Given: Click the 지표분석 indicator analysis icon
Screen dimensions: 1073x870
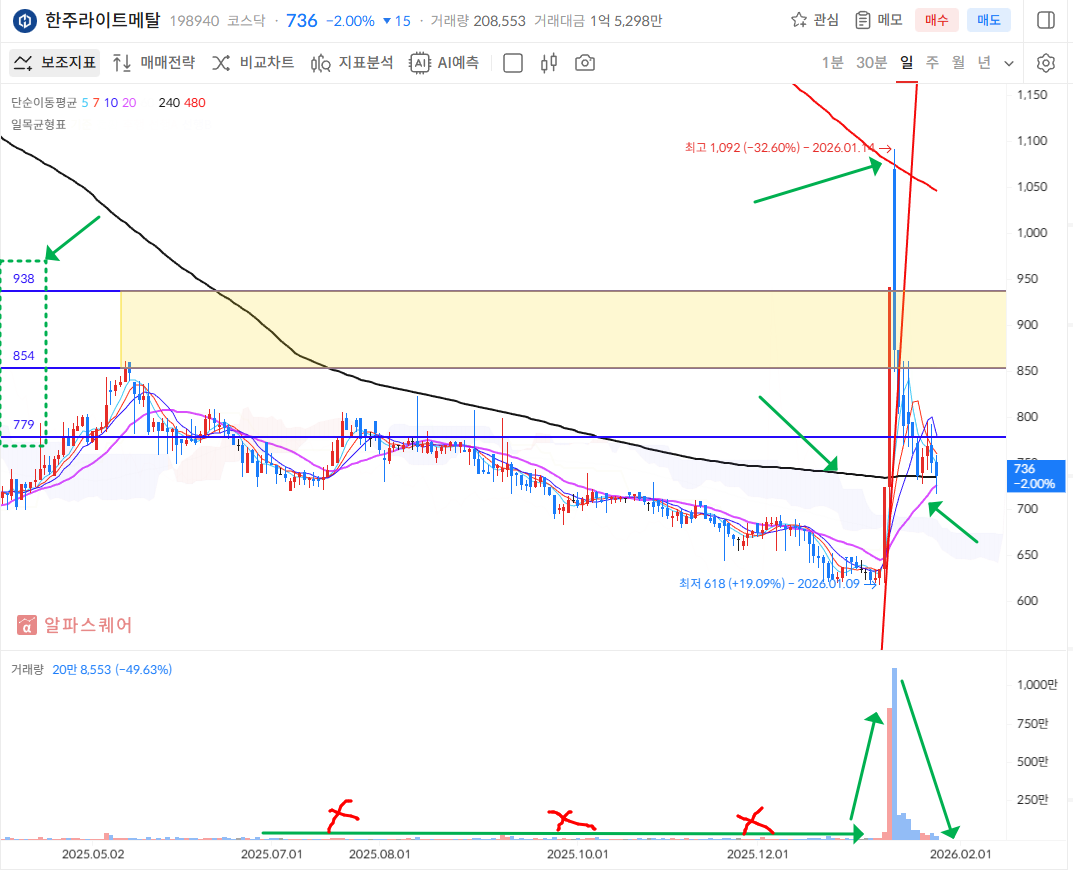Looking at the screenshot, I should coord(352,63).
